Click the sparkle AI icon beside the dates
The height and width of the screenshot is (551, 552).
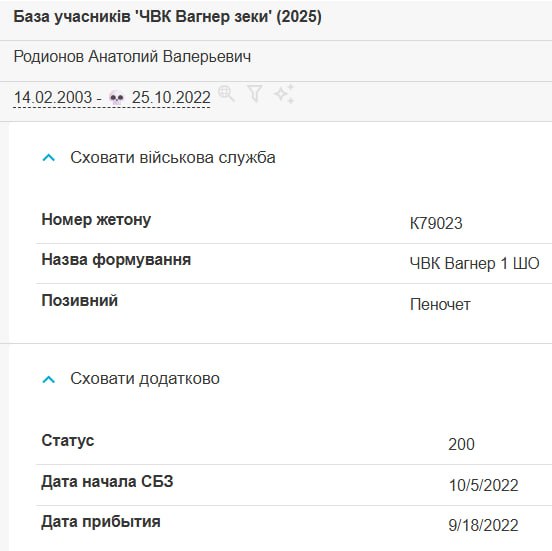[284, 94]
